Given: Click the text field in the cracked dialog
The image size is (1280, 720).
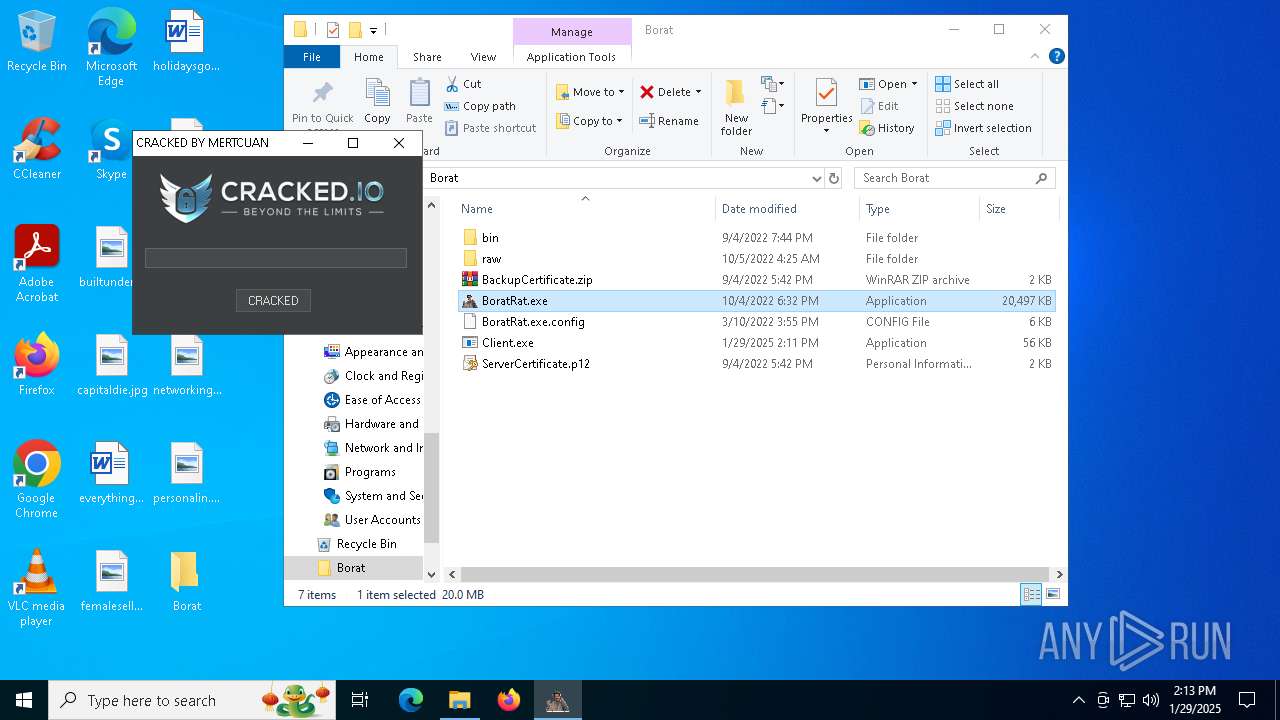Looking at the screenshot, I should coord(276,258).
